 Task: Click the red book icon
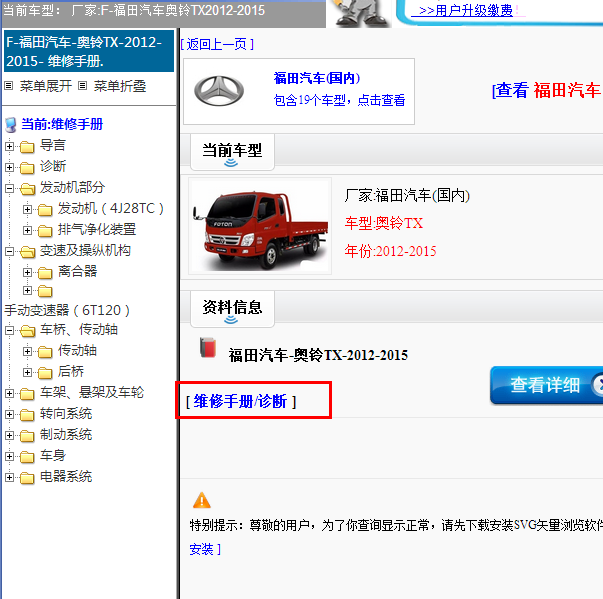[208, 347]
